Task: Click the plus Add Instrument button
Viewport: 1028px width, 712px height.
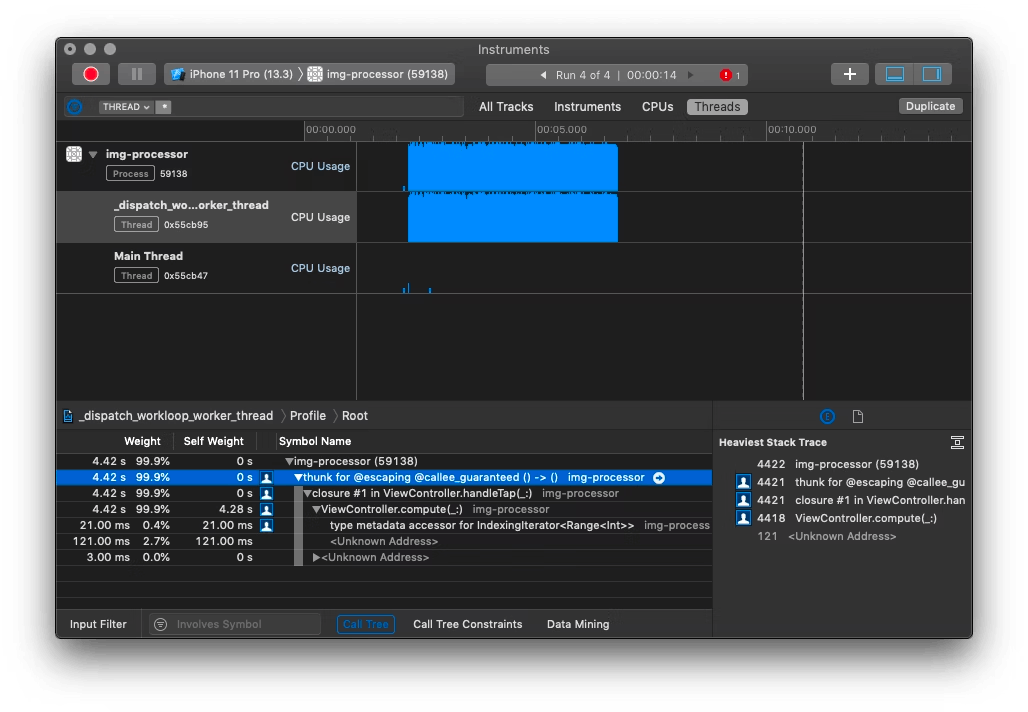Action: [x=850, y=74]
